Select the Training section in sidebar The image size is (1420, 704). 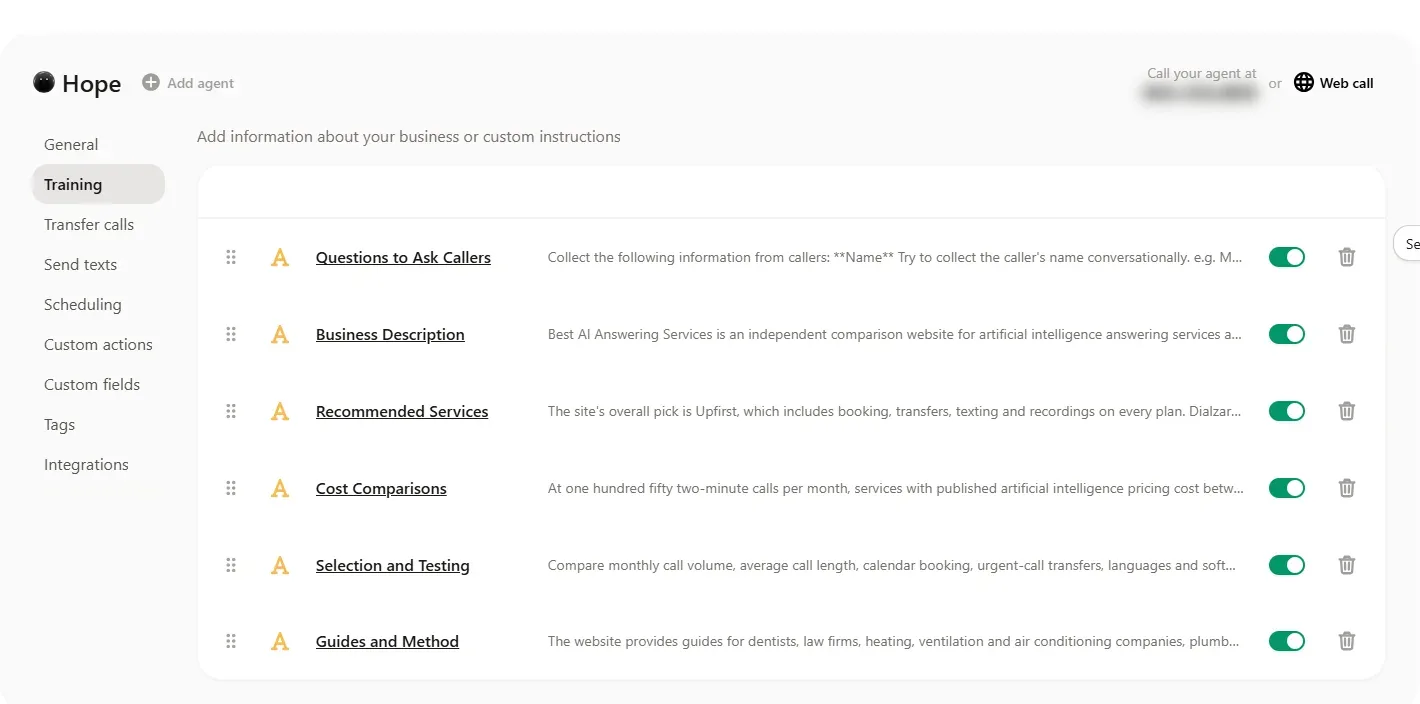98,184
